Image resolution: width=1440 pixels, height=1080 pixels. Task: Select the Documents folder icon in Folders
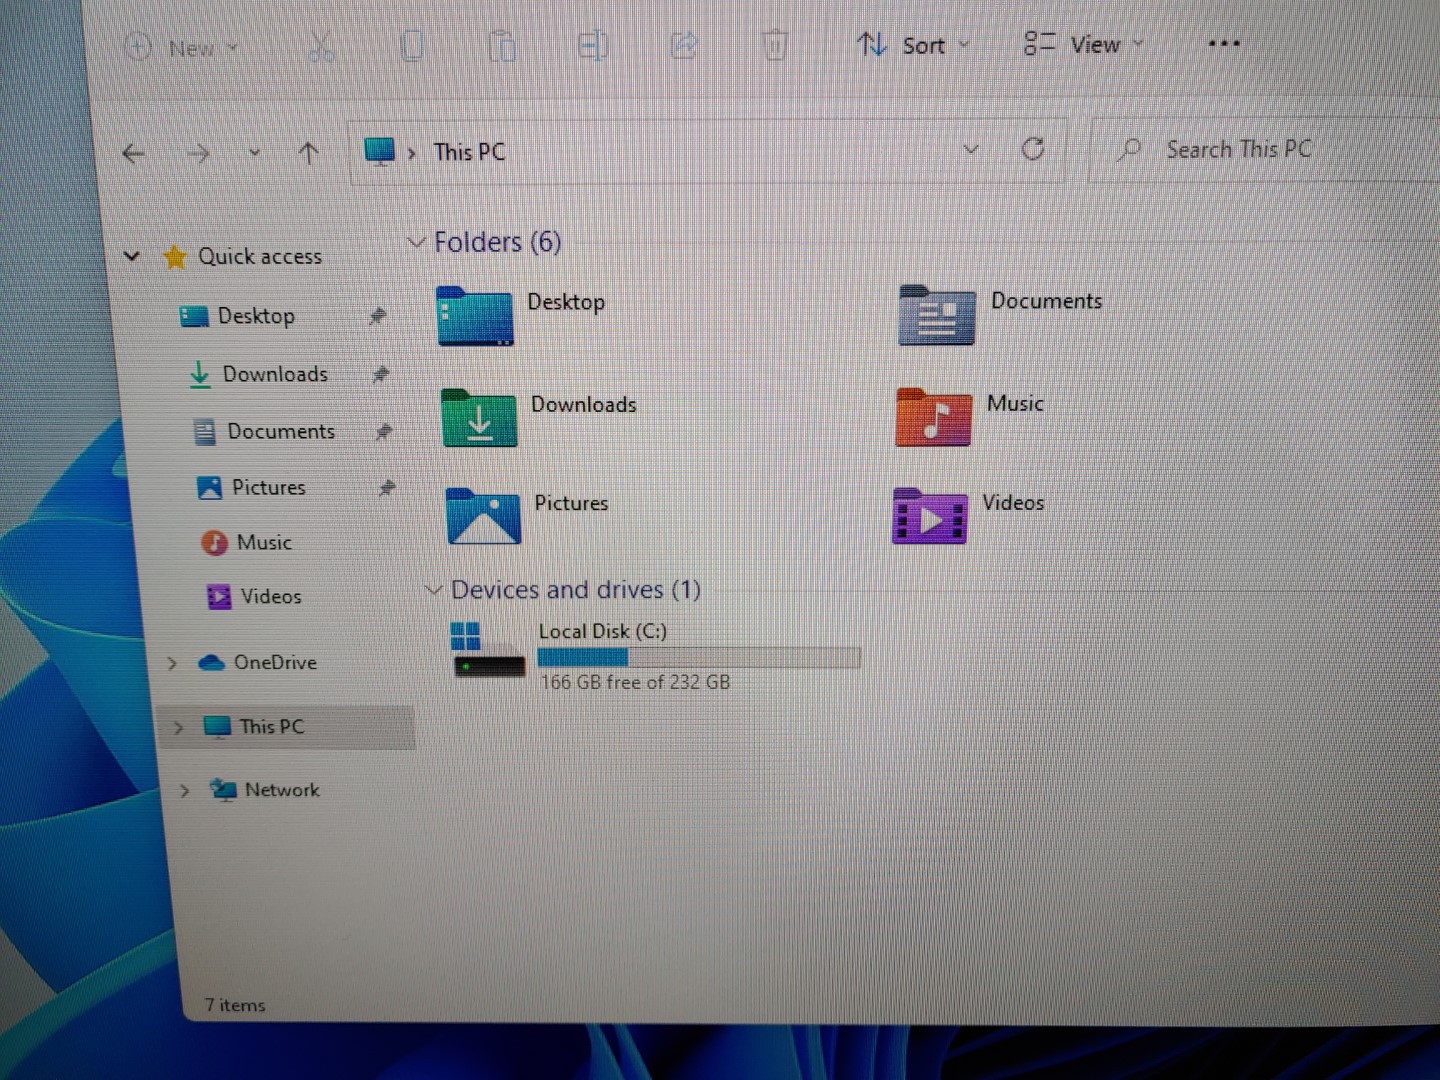tap(937, 315)
